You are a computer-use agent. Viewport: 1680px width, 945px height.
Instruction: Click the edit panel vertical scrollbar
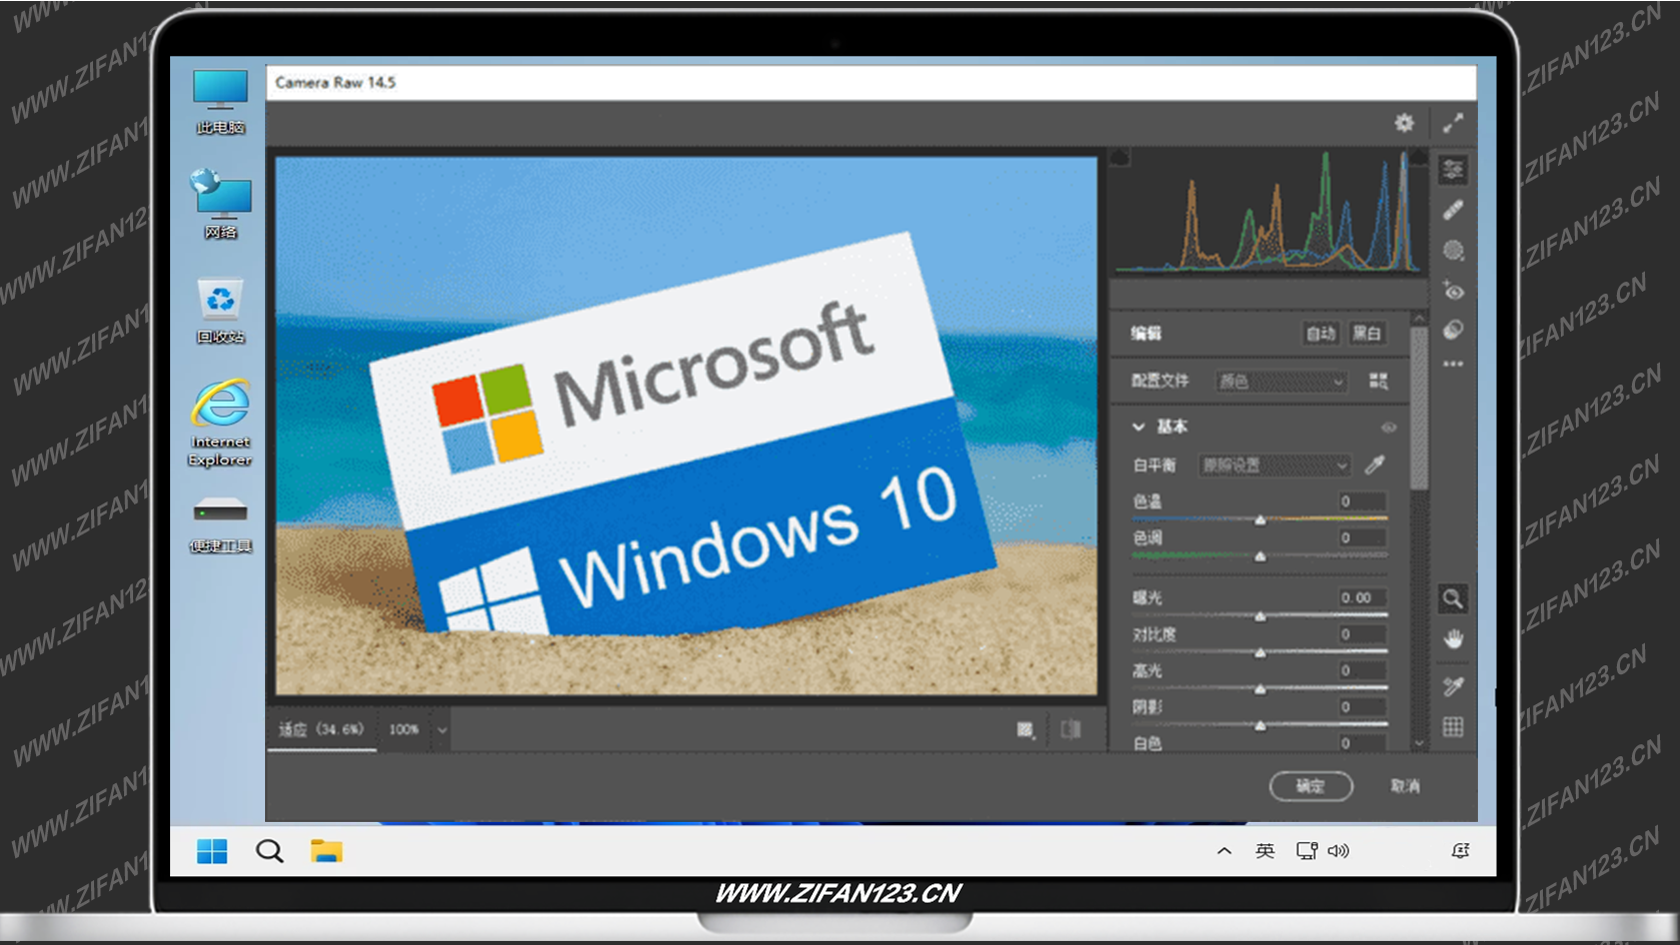[x=1419, y=408]
